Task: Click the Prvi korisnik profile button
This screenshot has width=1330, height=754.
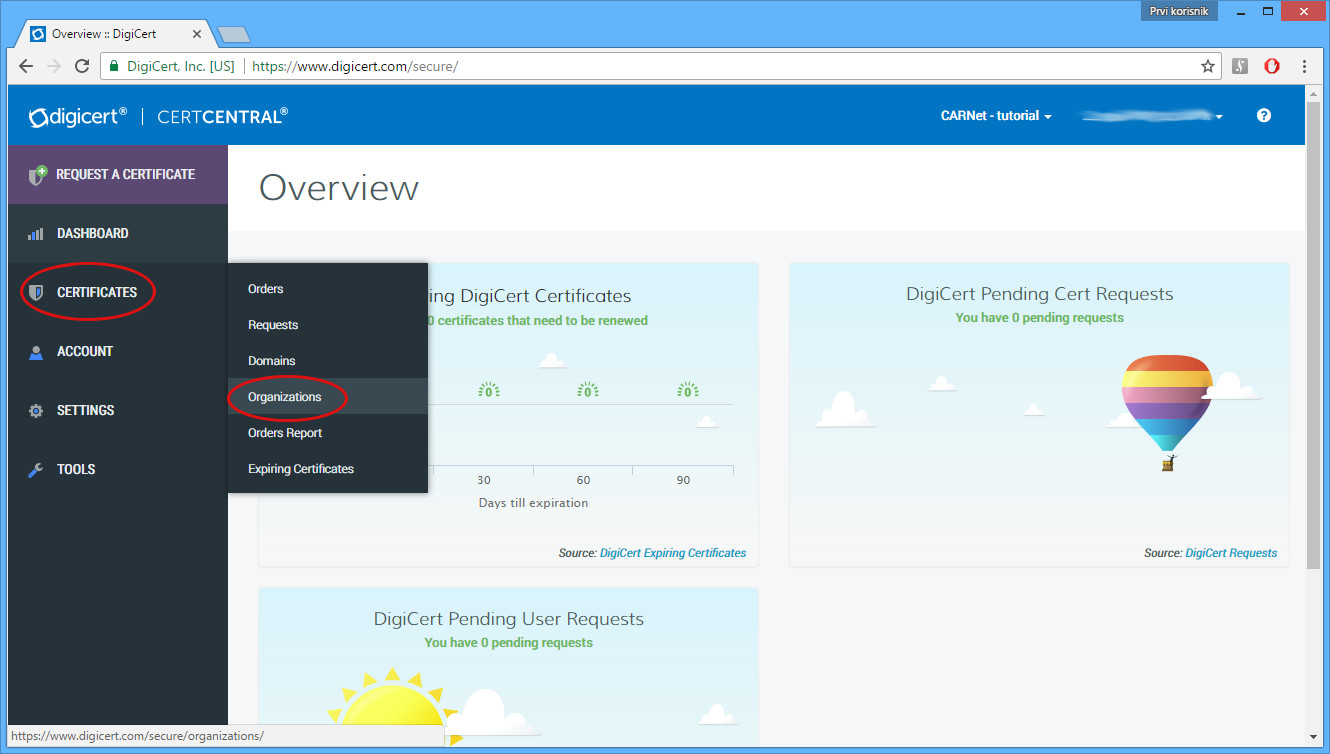Action: point(1179,11)
